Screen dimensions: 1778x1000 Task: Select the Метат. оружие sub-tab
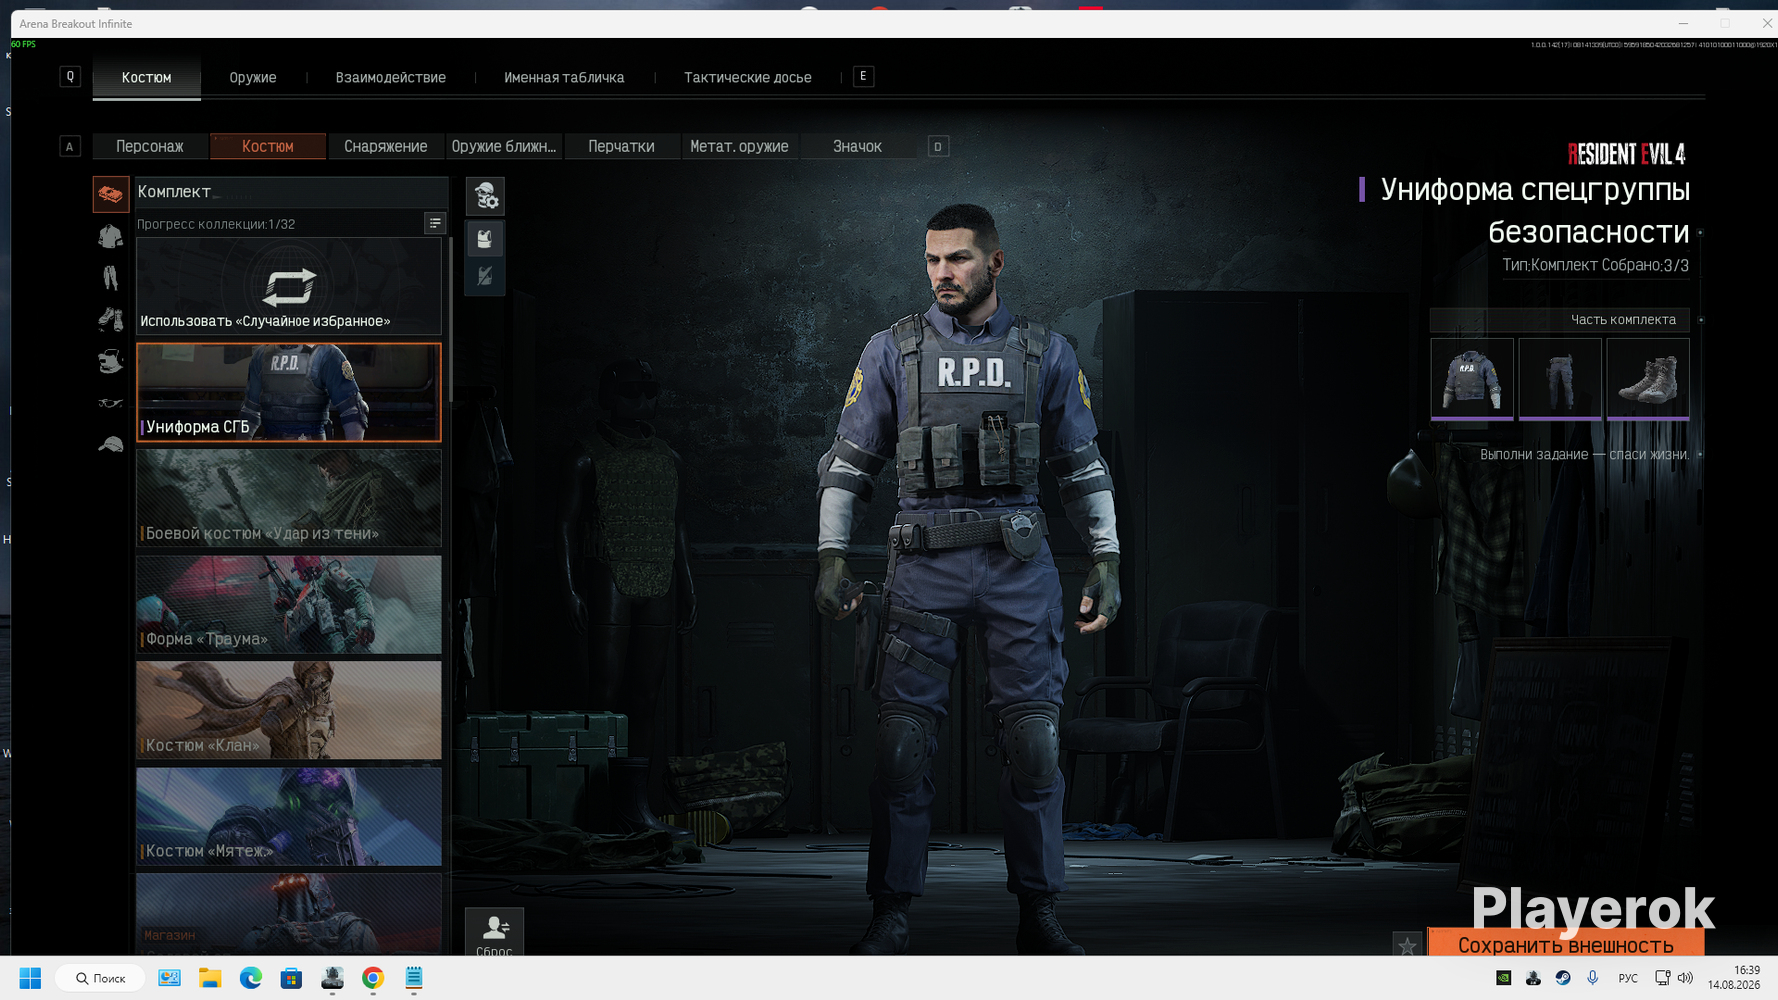click(x=739, y=146)
